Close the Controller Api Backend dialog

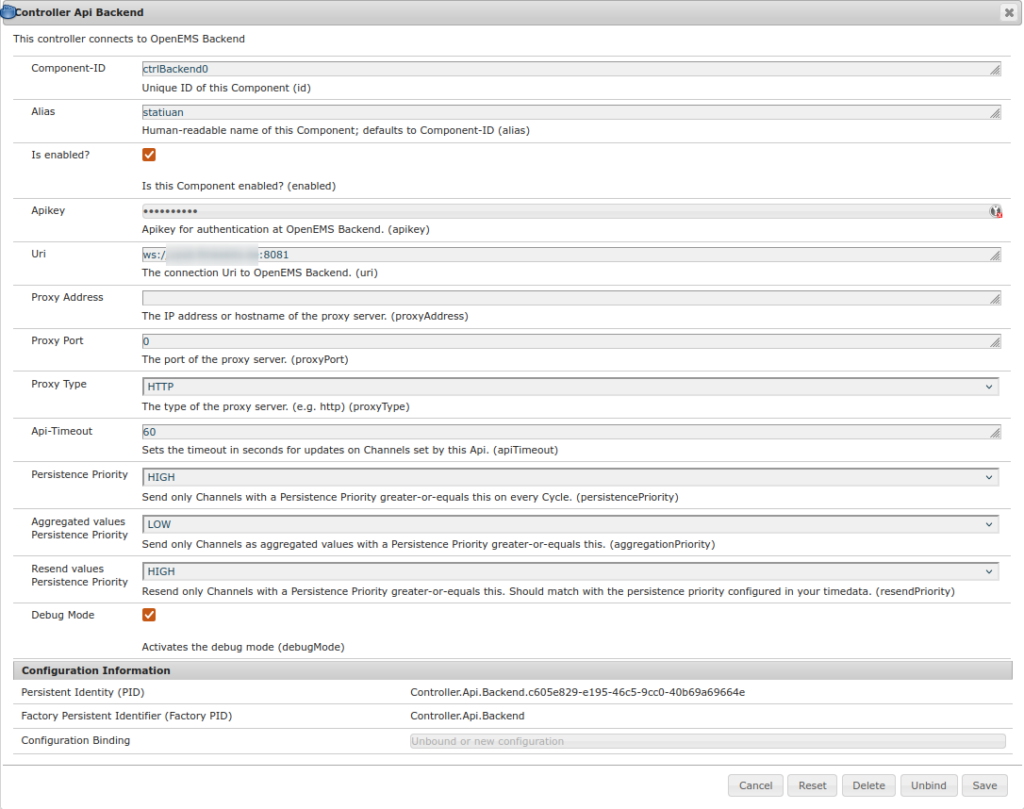[1008, 13]
